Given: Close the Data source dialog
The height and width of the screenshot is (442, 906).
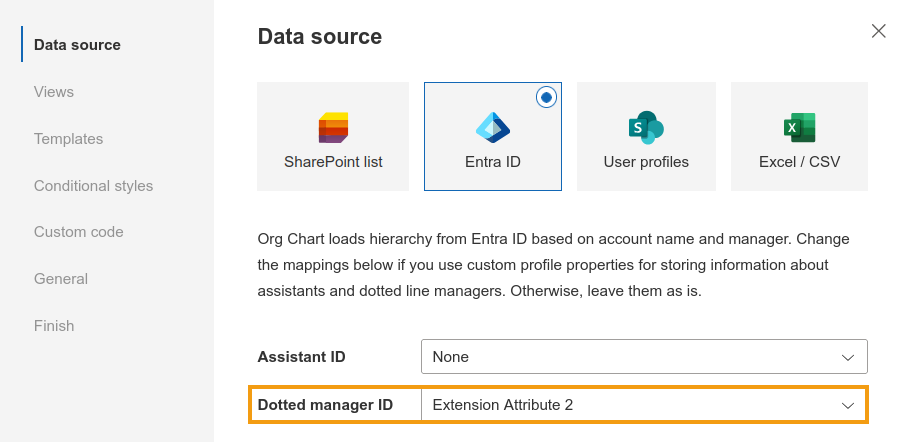Looking at the screenshot, I should (x=878, y=31).
